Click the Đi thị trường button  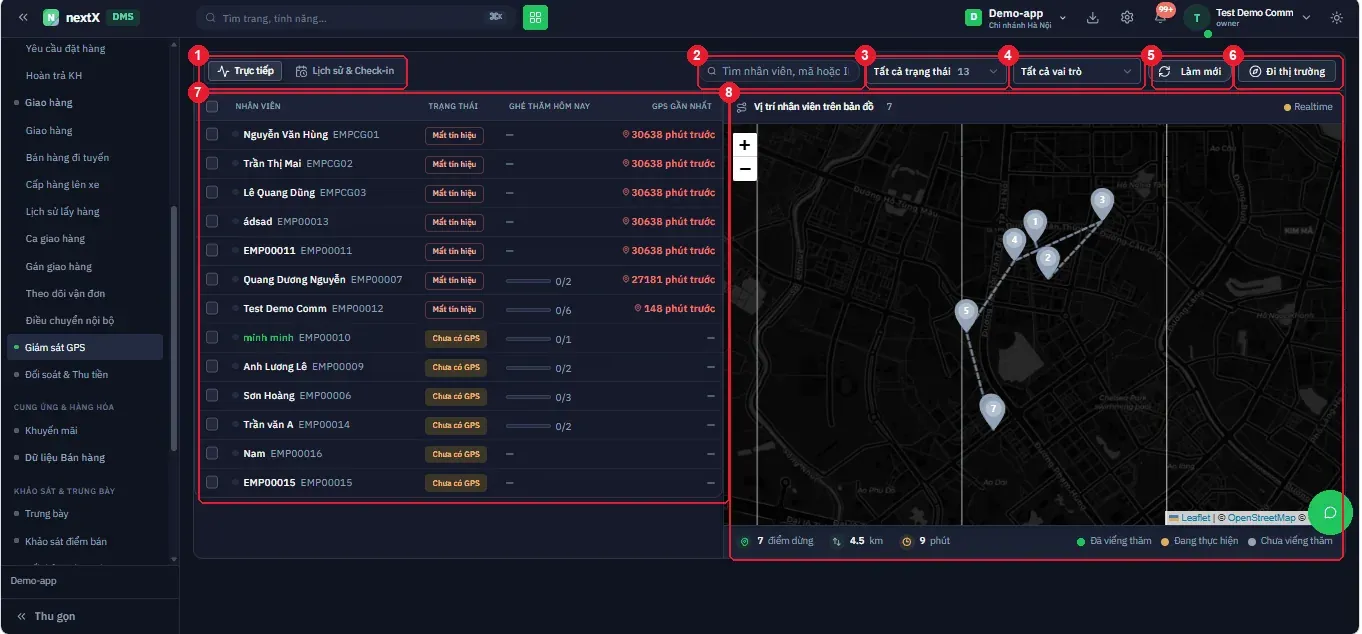(1286, 72)
